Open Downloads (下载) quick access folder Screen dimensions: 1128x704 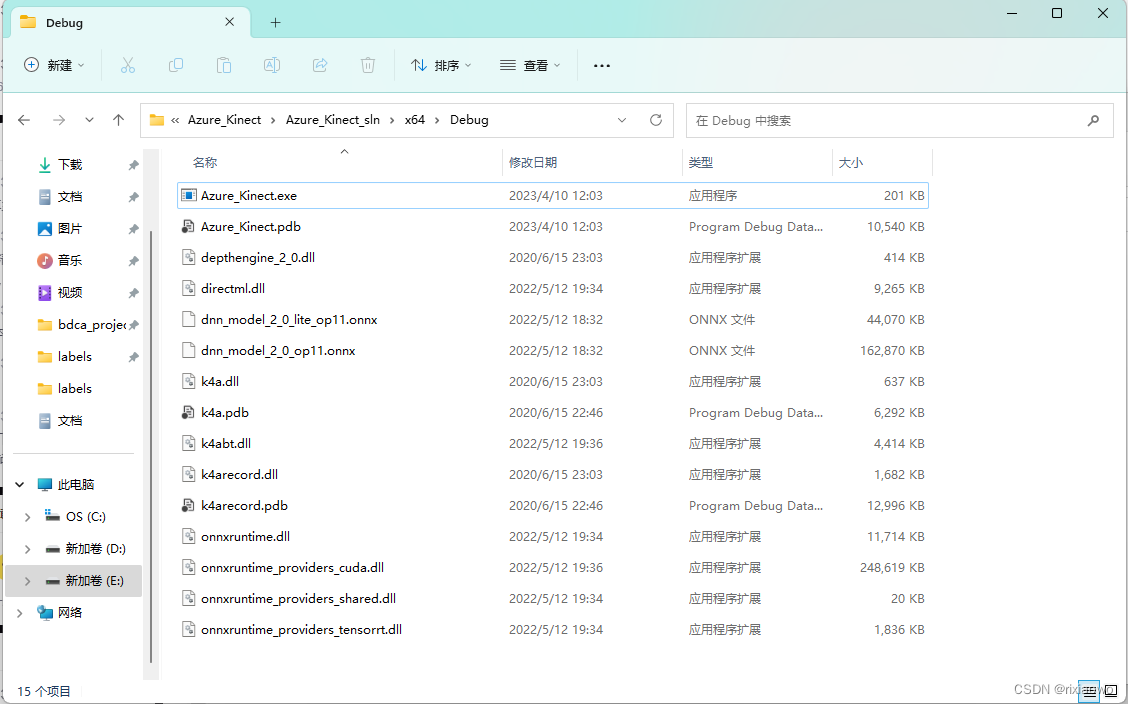point(70,165)
